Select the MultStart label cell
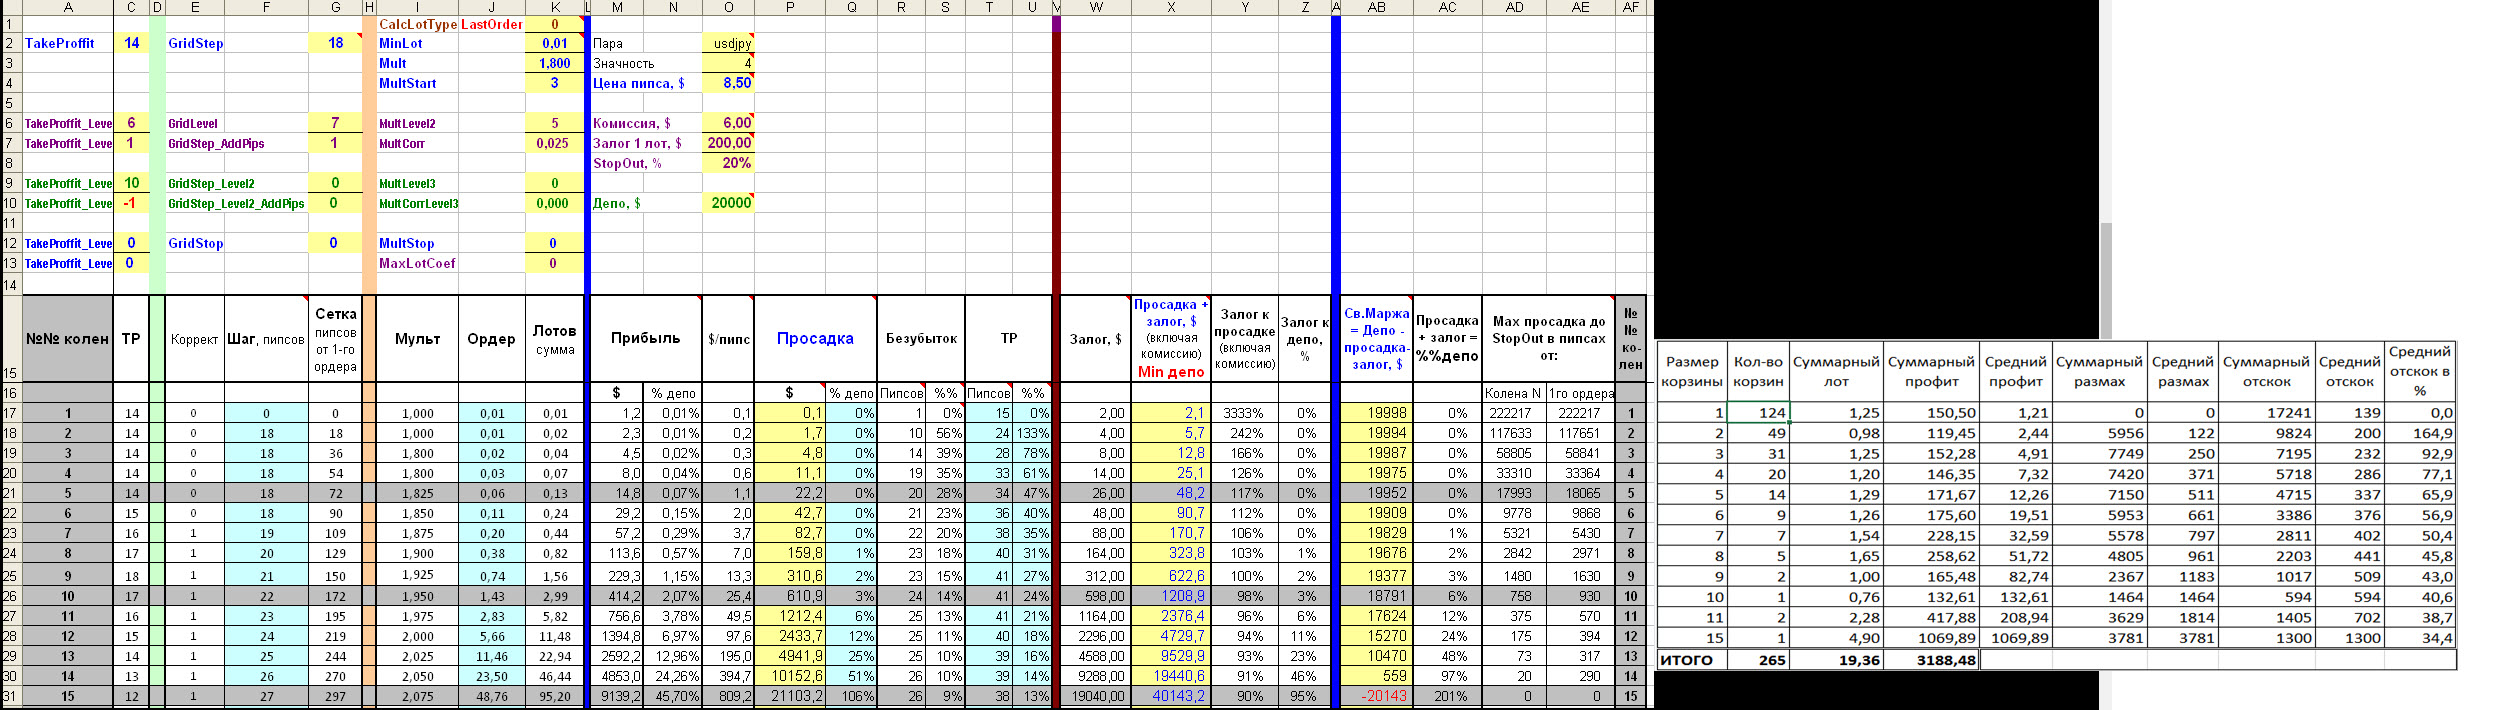Screen dimensions: 2498x710 (417, 83)
